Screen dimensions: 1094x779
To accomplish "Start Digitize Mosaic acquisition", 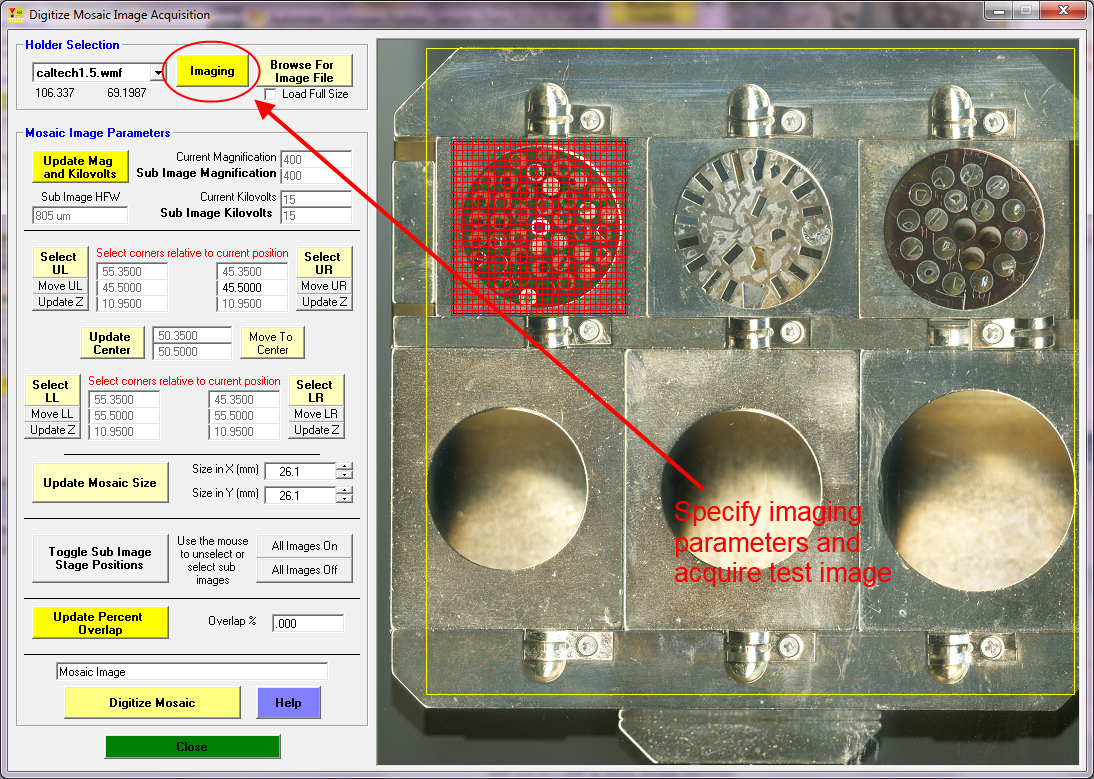I will pyautogui.click(x=152, y=703).
